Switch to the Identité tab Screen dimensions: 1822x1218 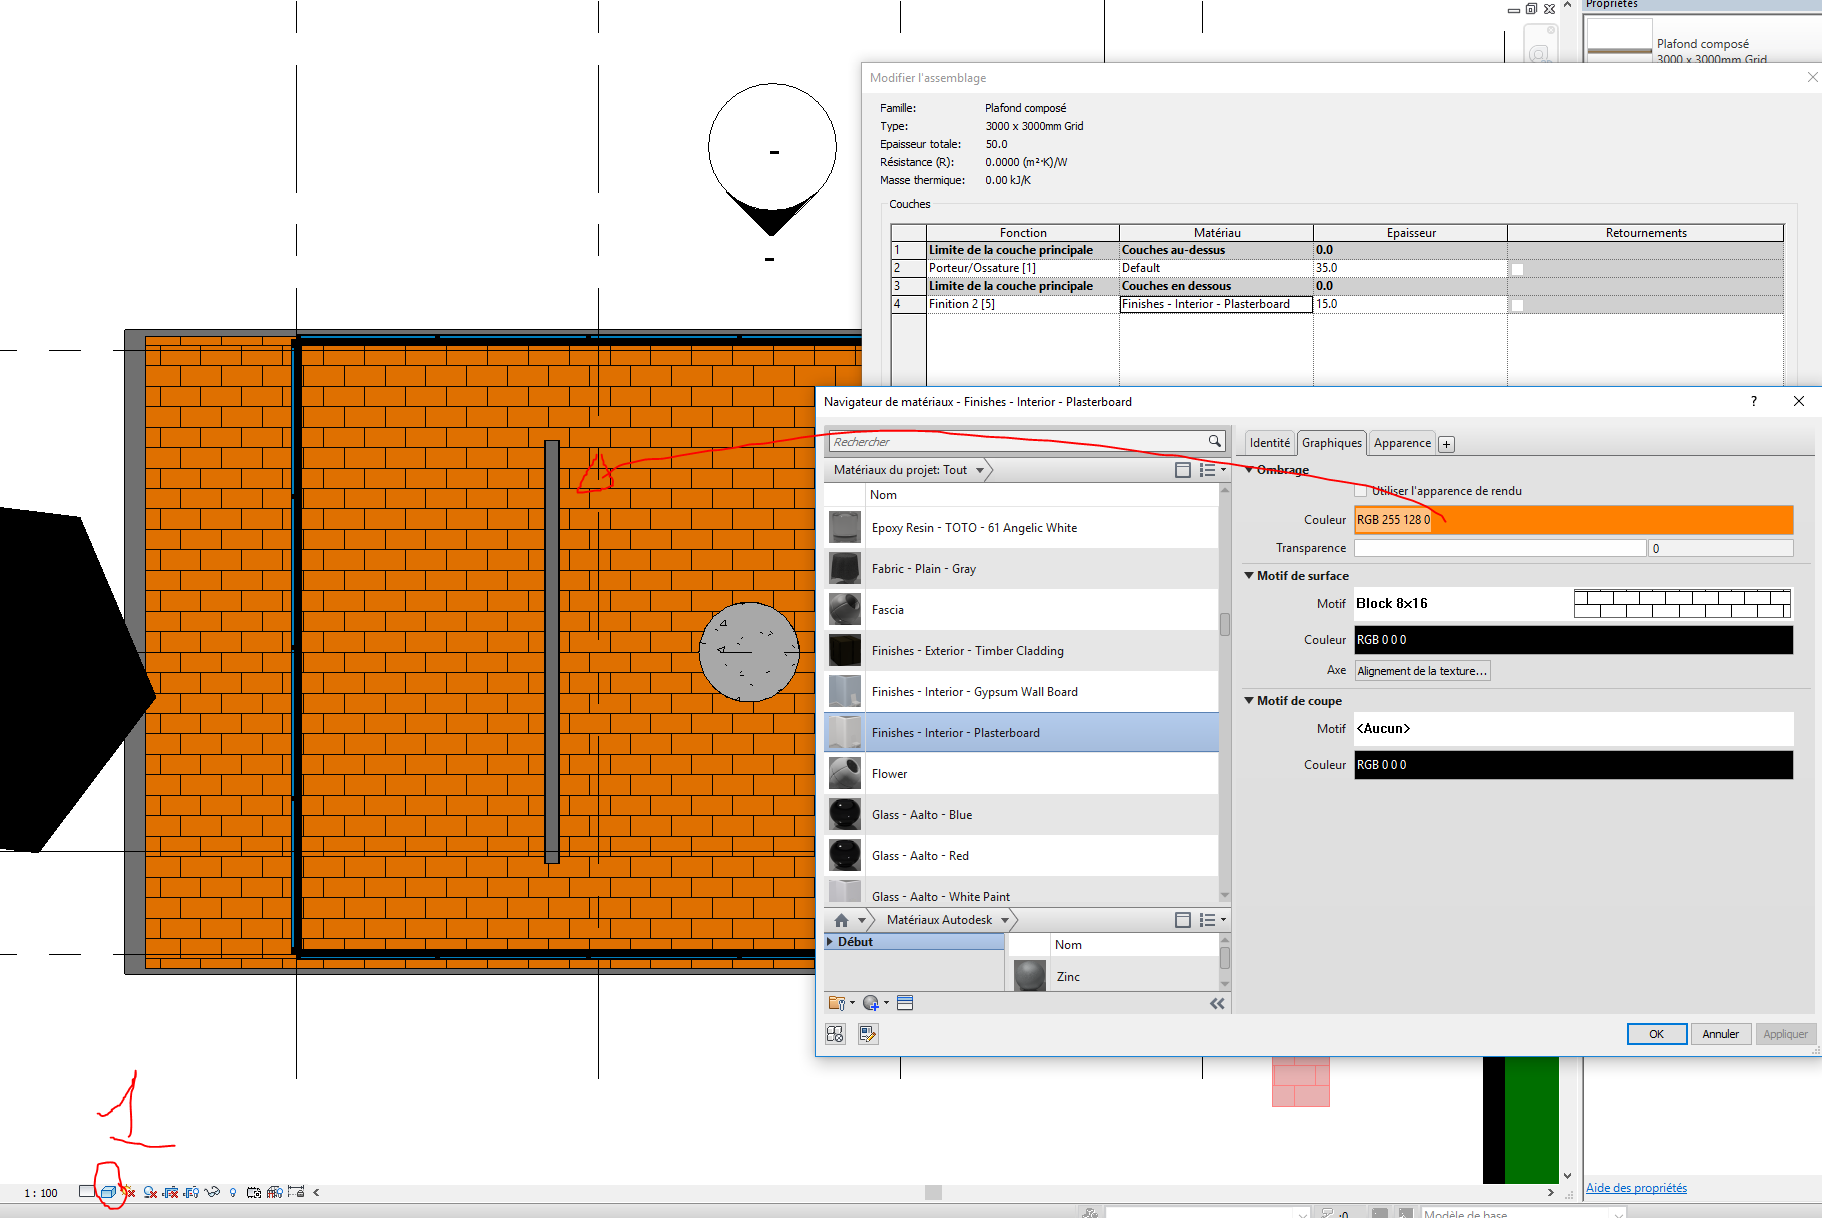(1269, 443)
